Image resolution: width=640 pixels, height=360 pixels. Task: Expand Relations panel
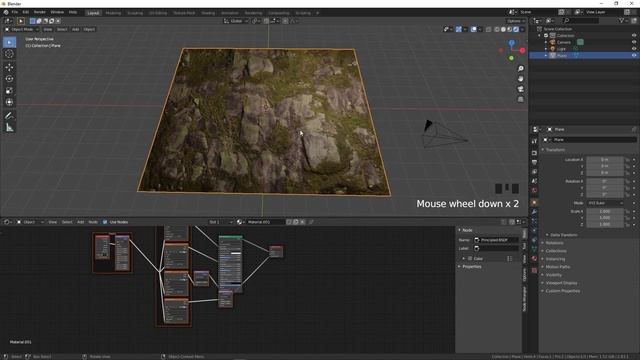pyautogui.click(x=554, y=243)
